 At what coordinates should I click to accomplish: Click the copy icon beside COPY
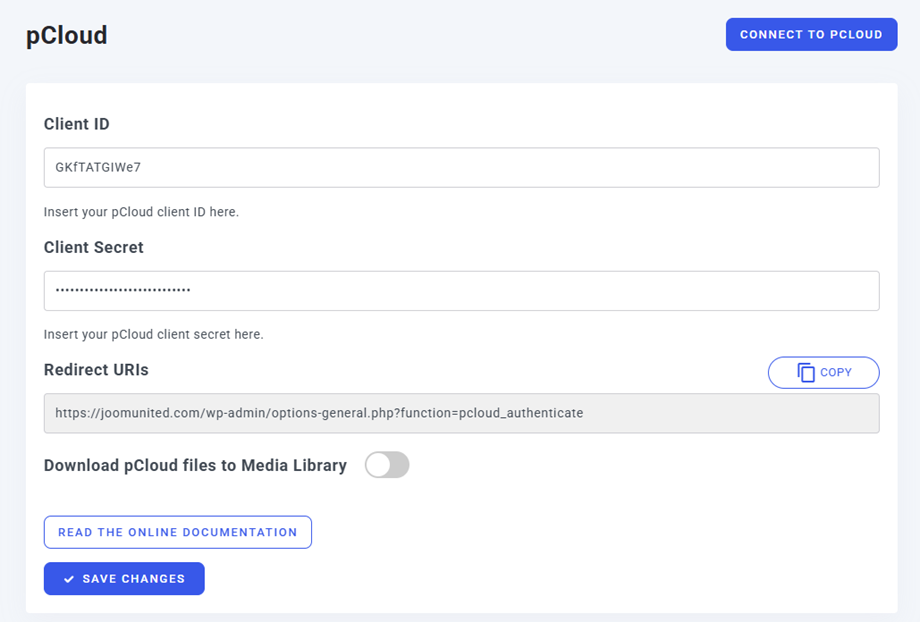[806, 373]
